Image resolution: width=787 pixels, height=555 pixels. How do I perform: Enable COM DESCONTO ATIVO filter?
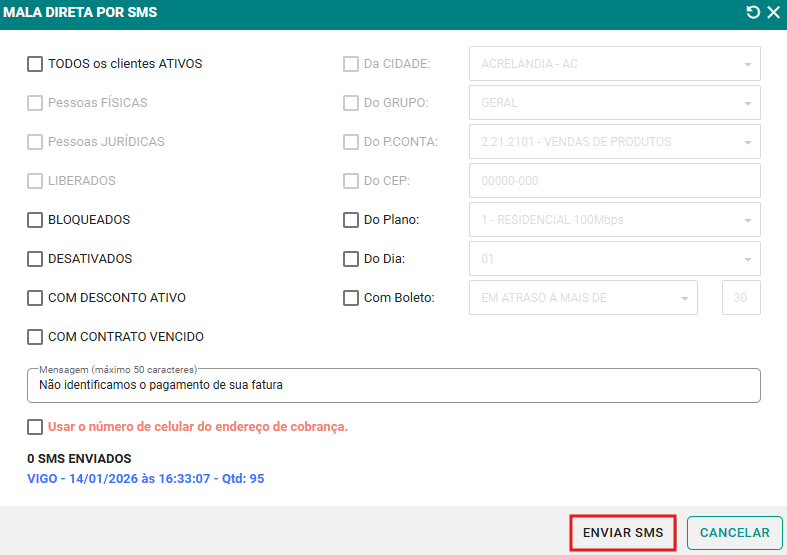pos(35,298)
